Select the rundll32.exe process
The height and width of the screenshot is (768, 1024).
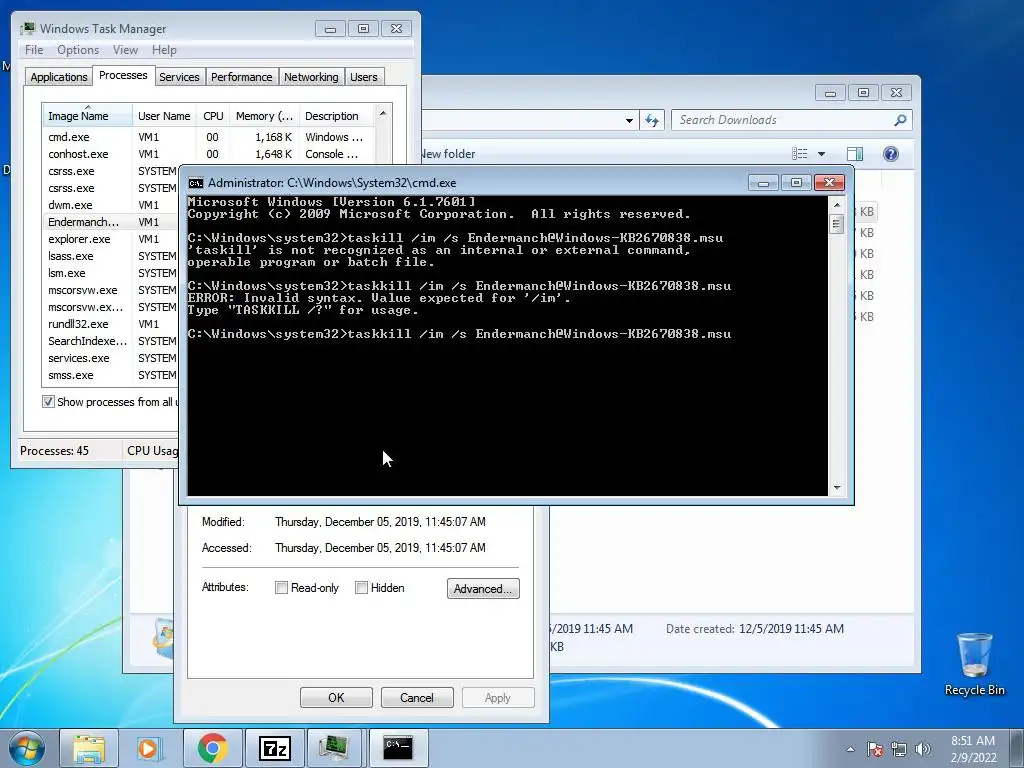pos(111,324)
